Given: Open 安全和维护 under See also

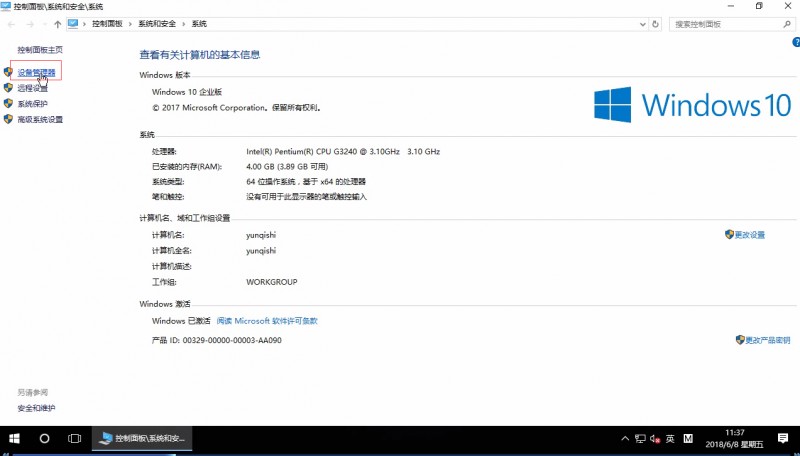Looking at the screenshot, I should tap(36, 408).
